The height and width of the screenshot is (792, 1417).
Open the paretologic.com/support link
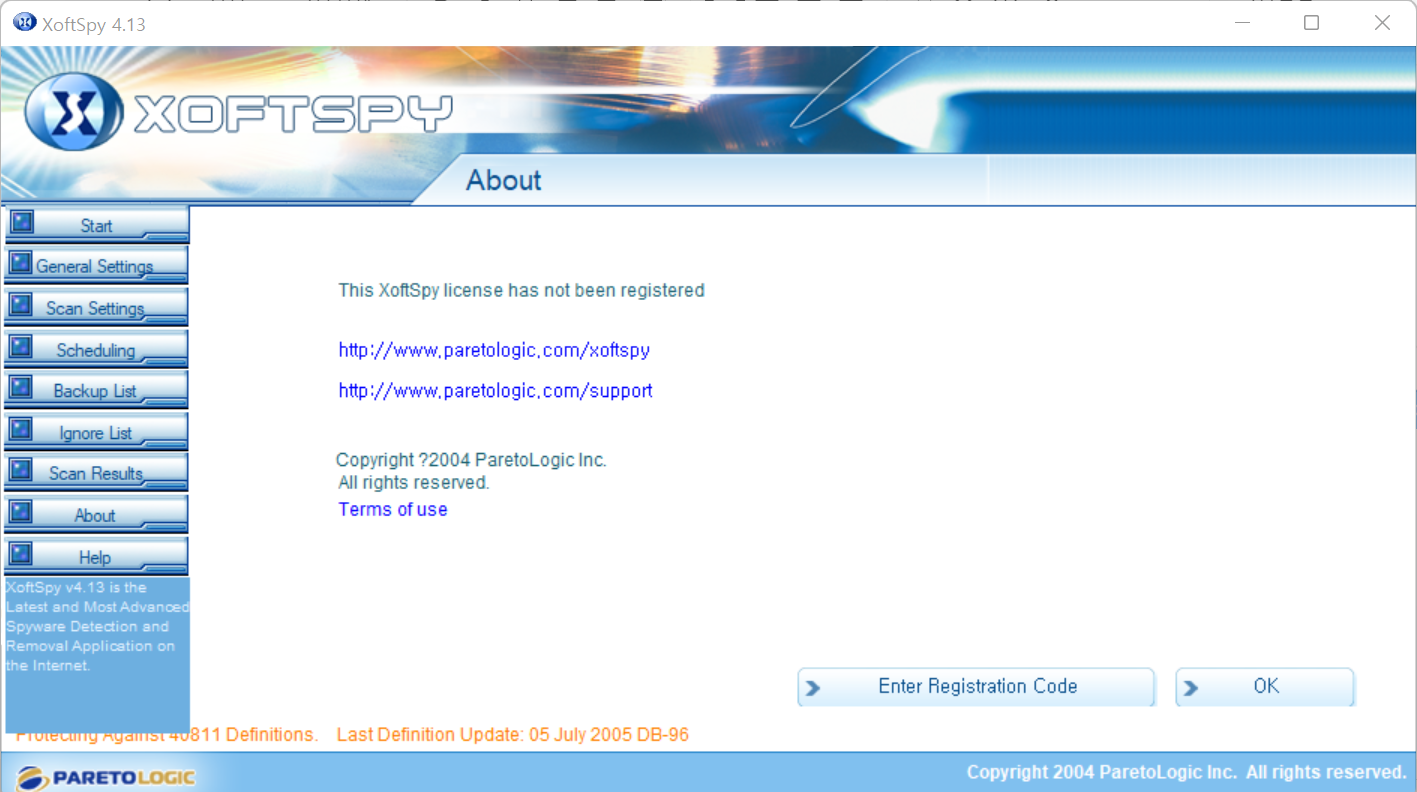(x=496, y=391)
